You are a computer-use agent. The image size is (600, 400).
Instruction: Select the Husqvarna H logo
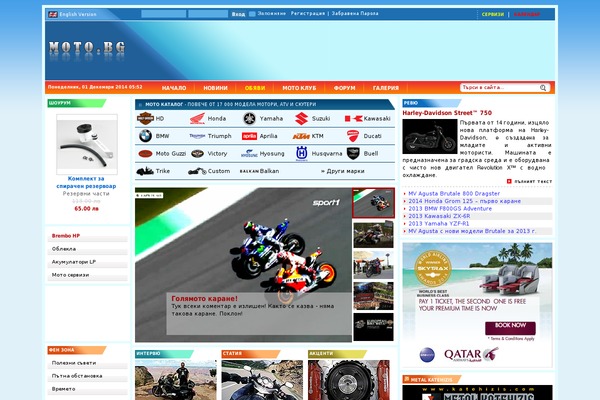click(302, 153)
